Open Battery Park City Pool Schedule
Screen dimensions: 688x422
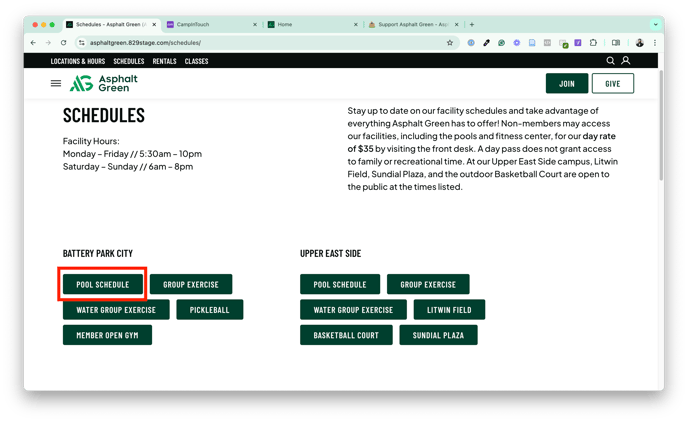point(103,285)
